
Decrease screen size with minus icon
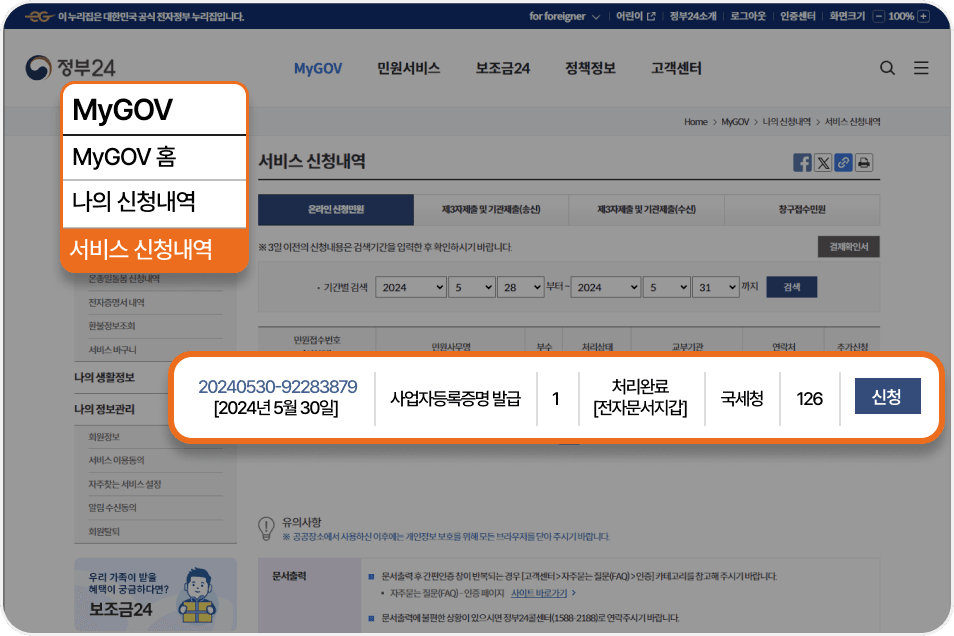879,17
